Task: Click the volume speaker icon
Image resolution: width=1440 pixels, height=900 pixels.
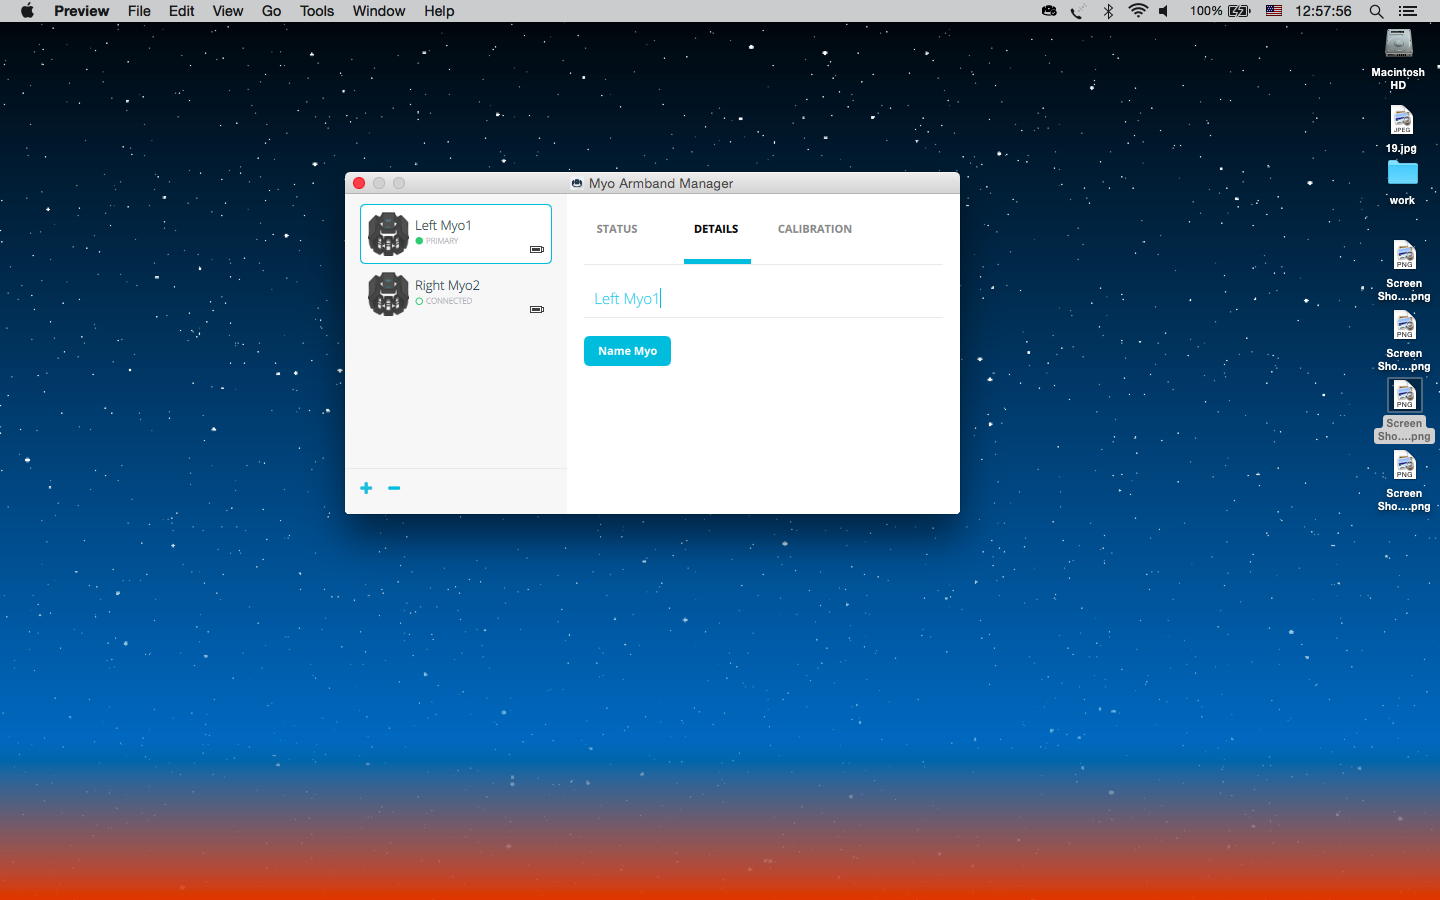Action: click(1164, 11)
